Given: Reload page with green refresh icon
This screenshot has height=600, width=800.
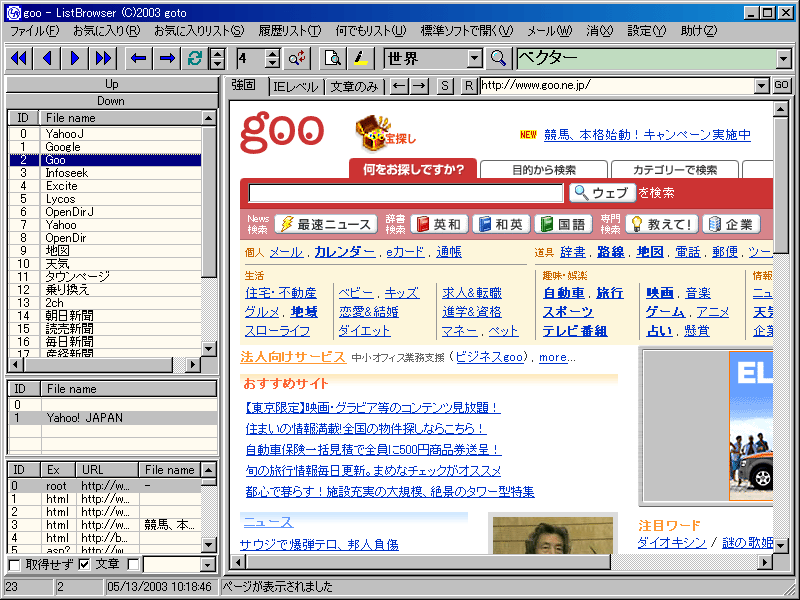Looking at the screenshot, I should pos(195,59).
